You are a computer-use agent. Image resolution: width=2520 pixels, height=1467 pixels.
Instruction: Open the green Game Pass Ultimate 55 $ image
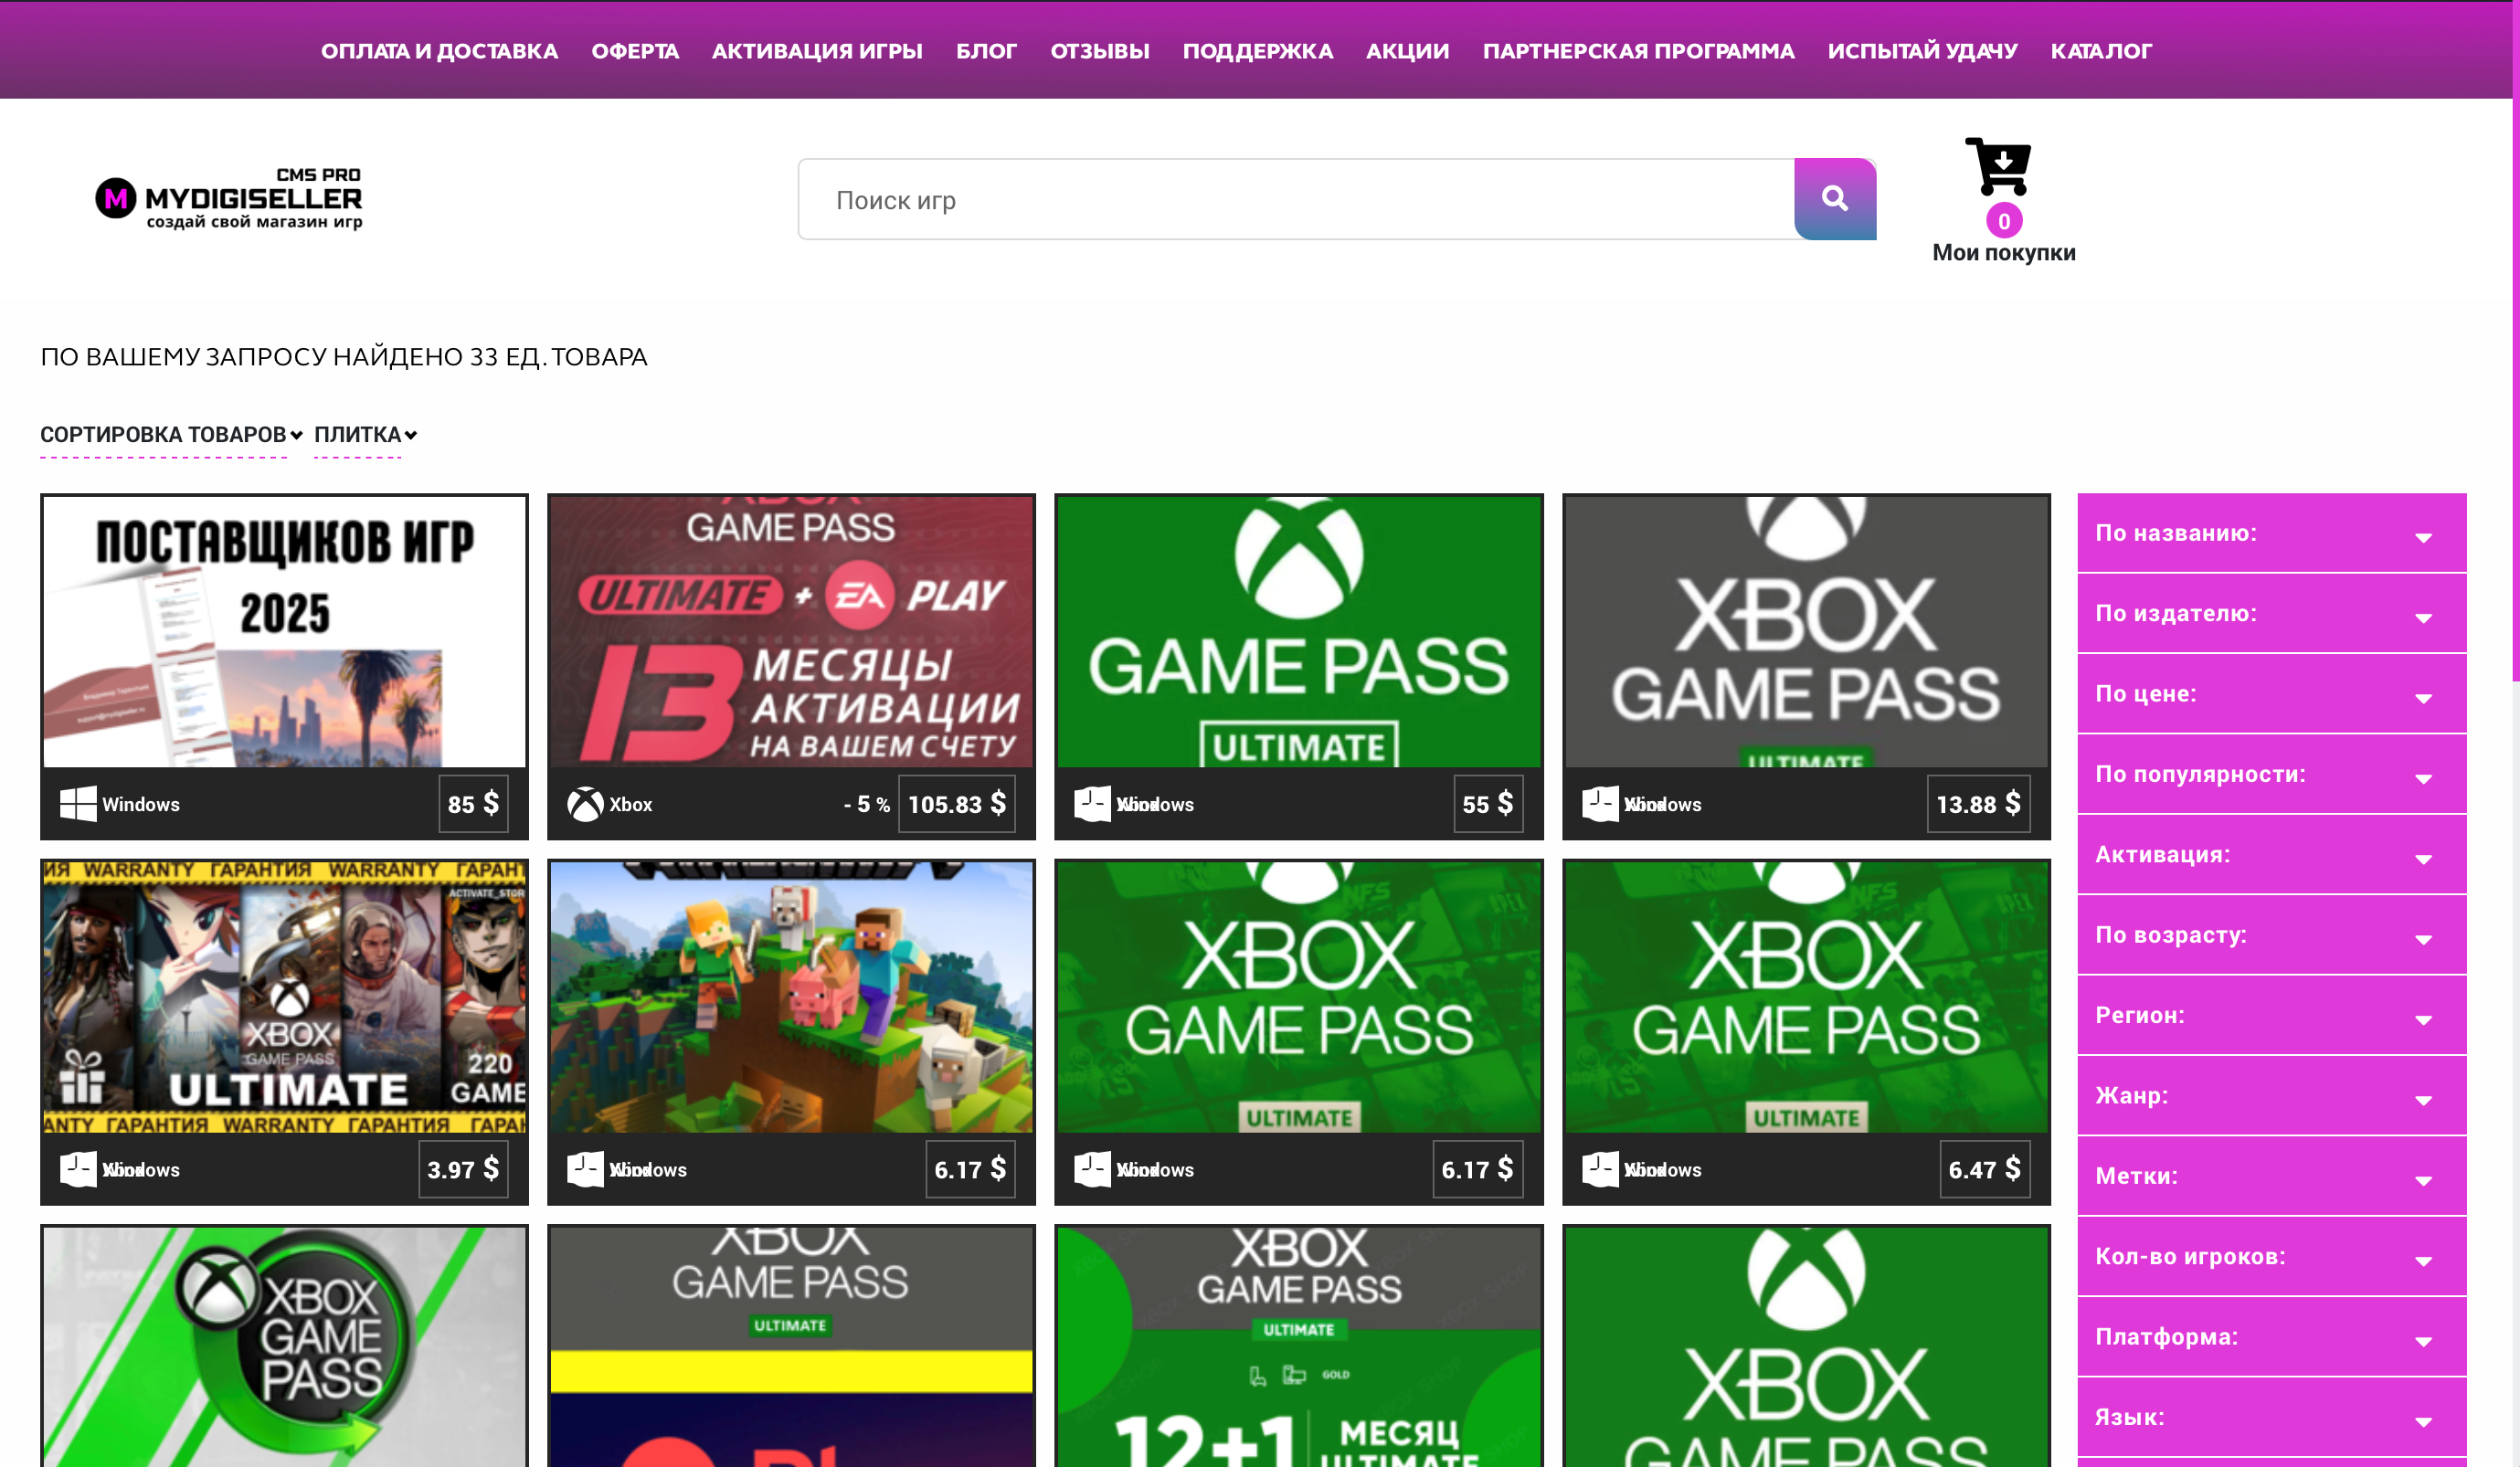coord(1298,632)
